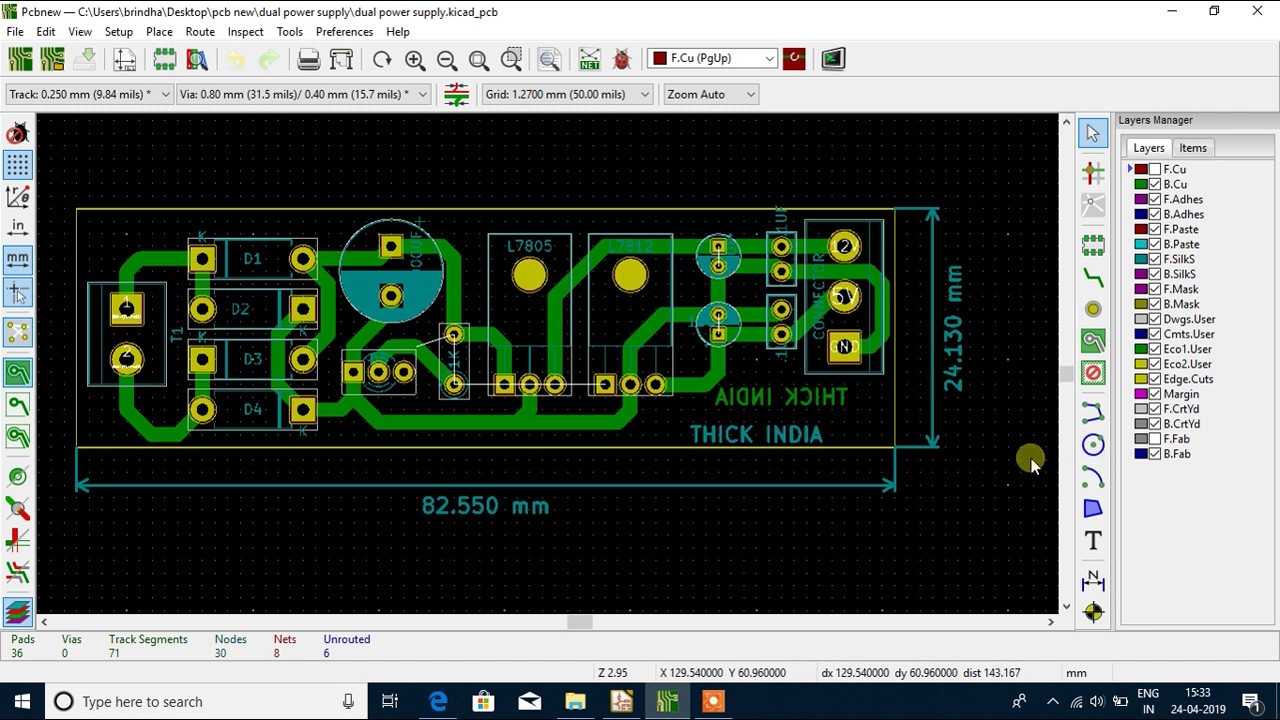Select the add filled zones tool
Viewport: 1280px width, 720px height.
click(x=1093, y=341)
